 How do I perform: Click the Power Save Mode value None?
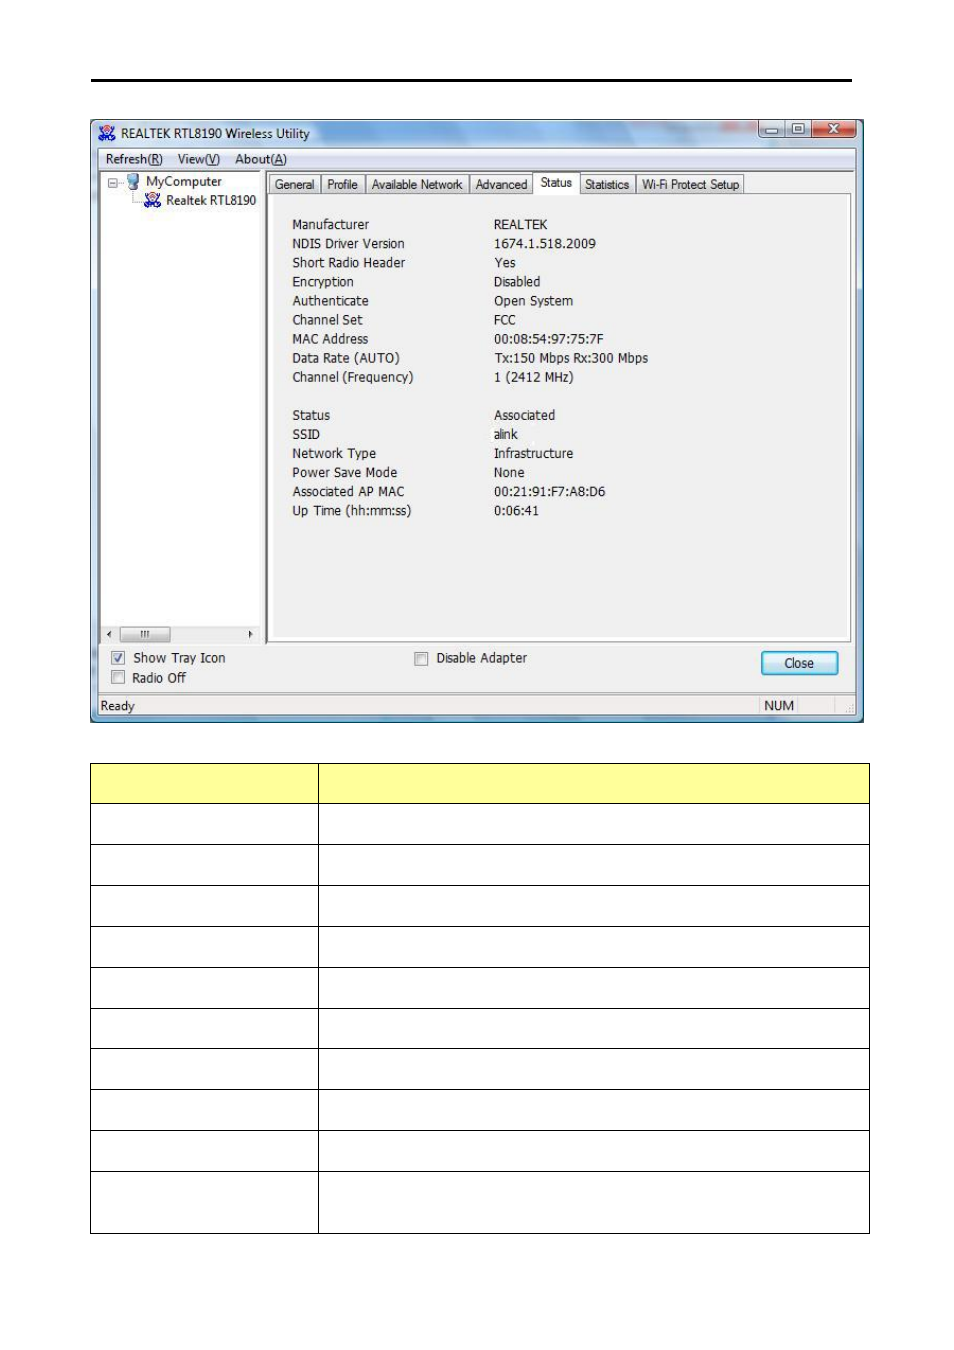(x=508, y=473)
